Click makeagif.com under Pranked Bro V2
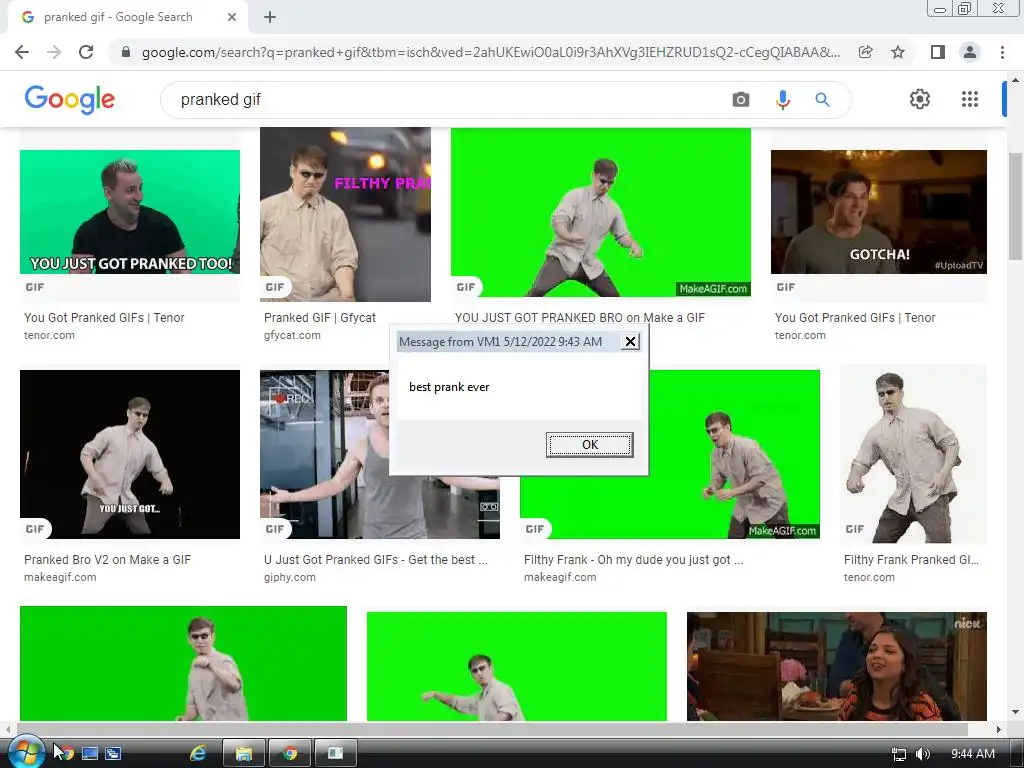The image size is (1024, 768). click(x=60, y=577)
